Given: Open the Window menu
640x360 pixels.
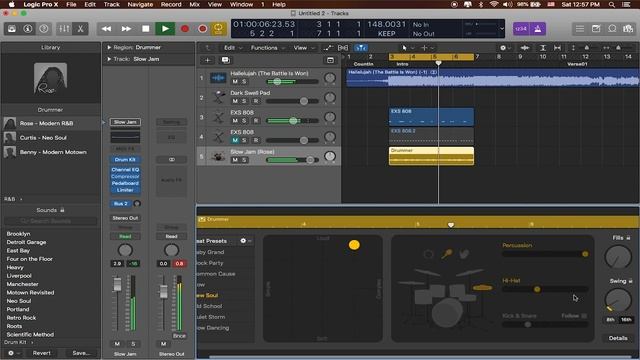Looking at the screenshot, I should (x=241, y=4).
